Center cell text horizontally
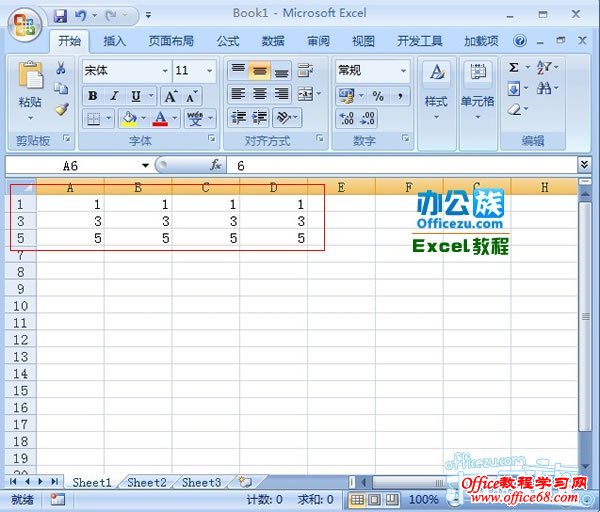Image resolution: width=600 pixels, height=512 pixels. [x=260, y=94]
